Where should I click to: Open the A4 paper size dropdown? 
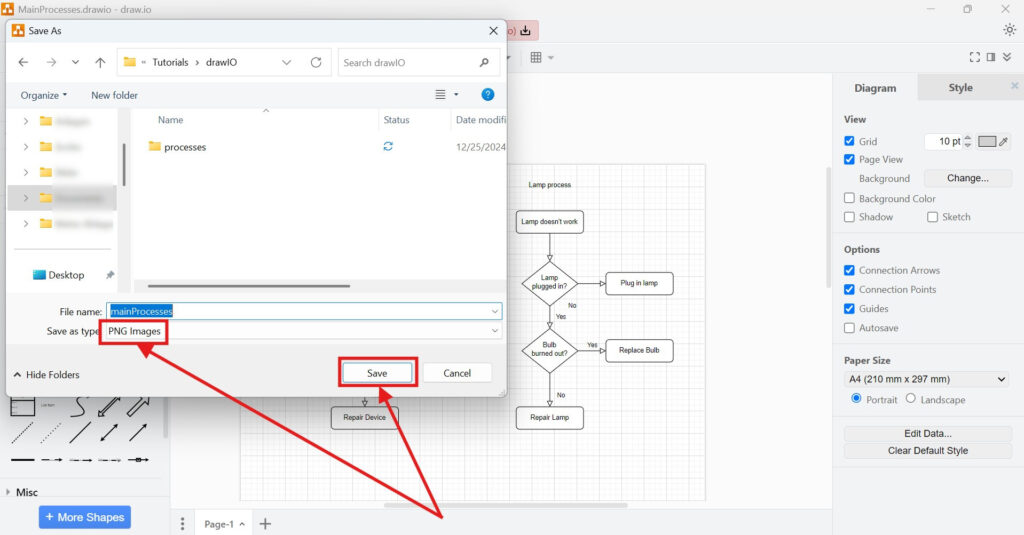coord(927,379)
